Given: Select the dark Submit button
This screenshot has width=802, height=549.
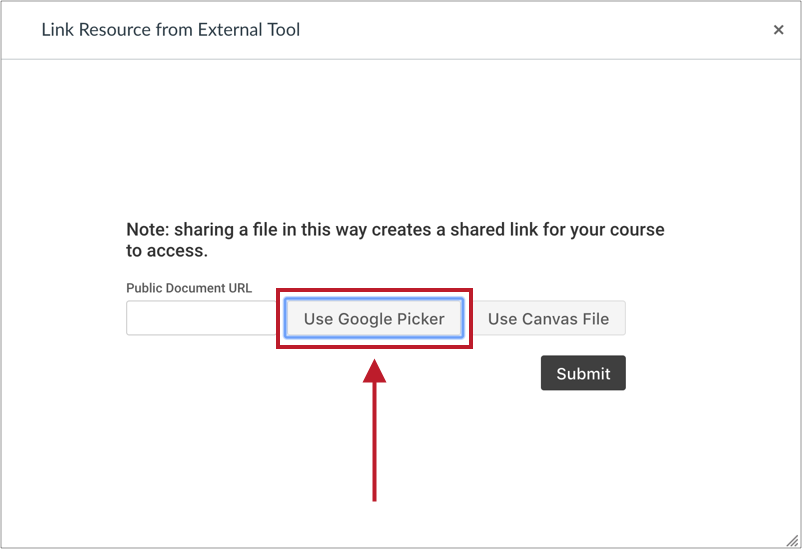Looking at the screenshot, I should (583, 373).
